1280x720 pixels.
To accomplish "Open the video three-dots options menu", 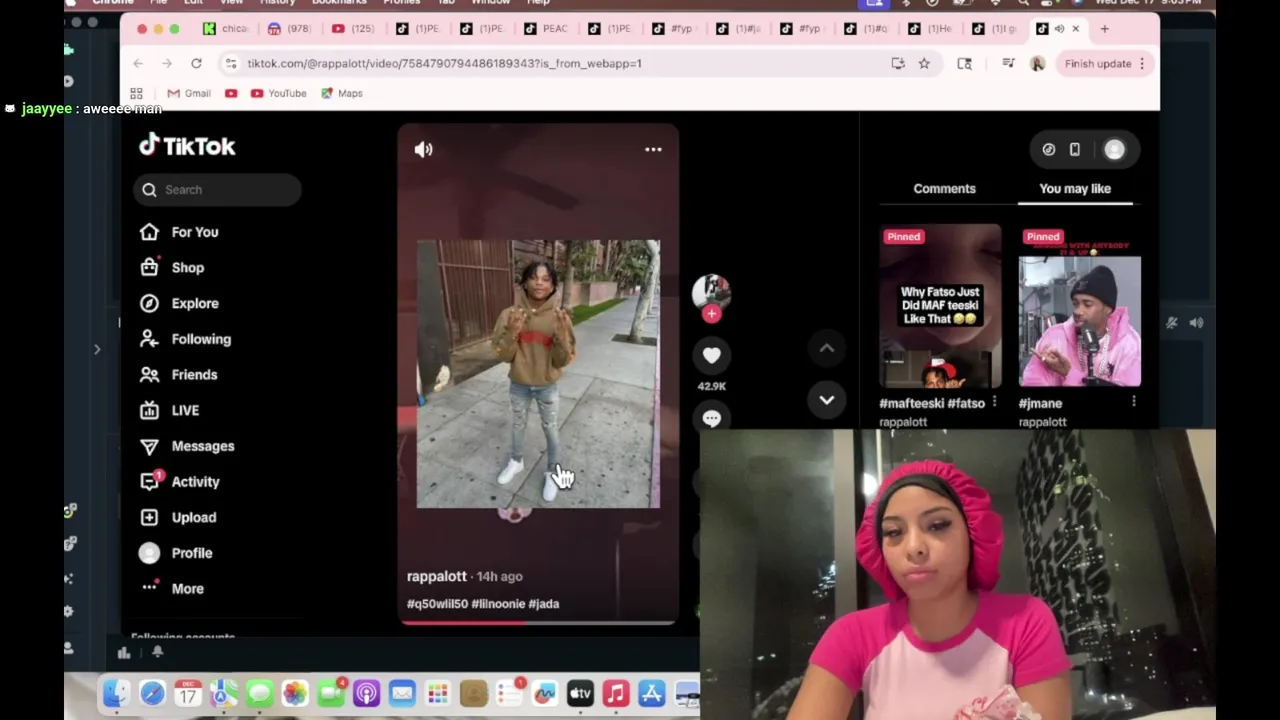I will tap(653, 149).
